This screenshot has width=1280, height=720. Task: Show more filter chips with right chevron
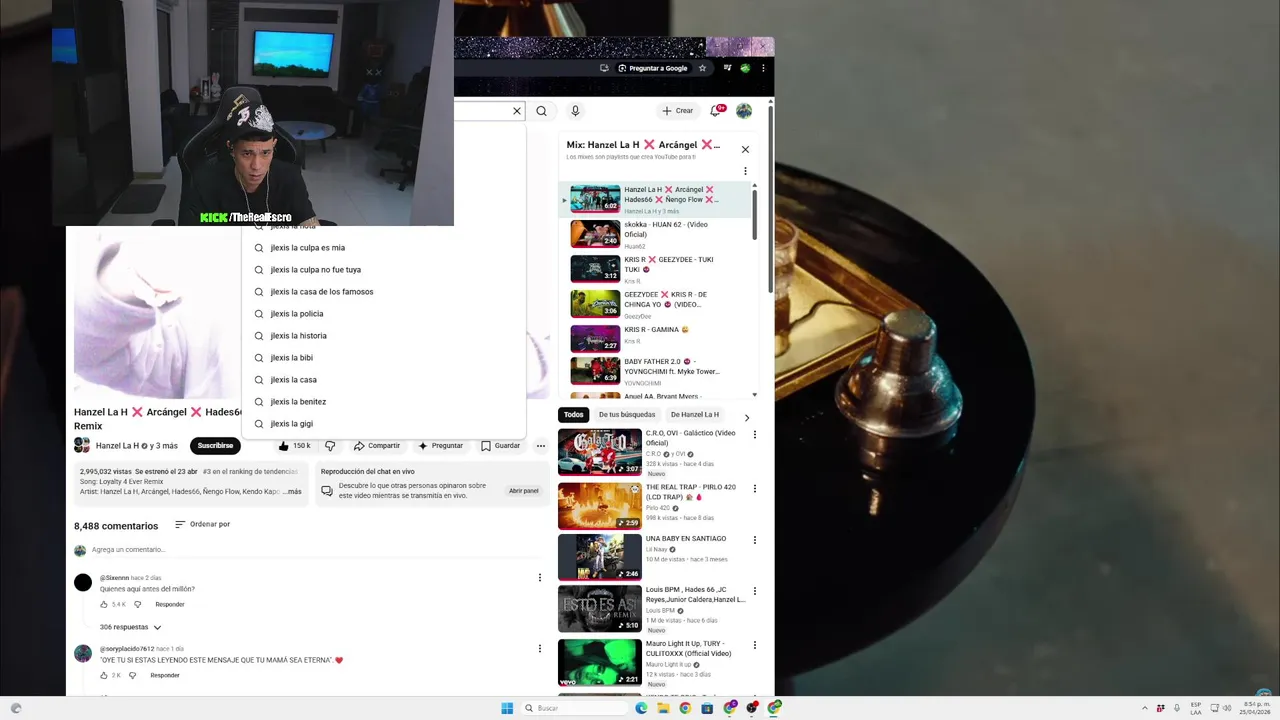click(746, 417)
